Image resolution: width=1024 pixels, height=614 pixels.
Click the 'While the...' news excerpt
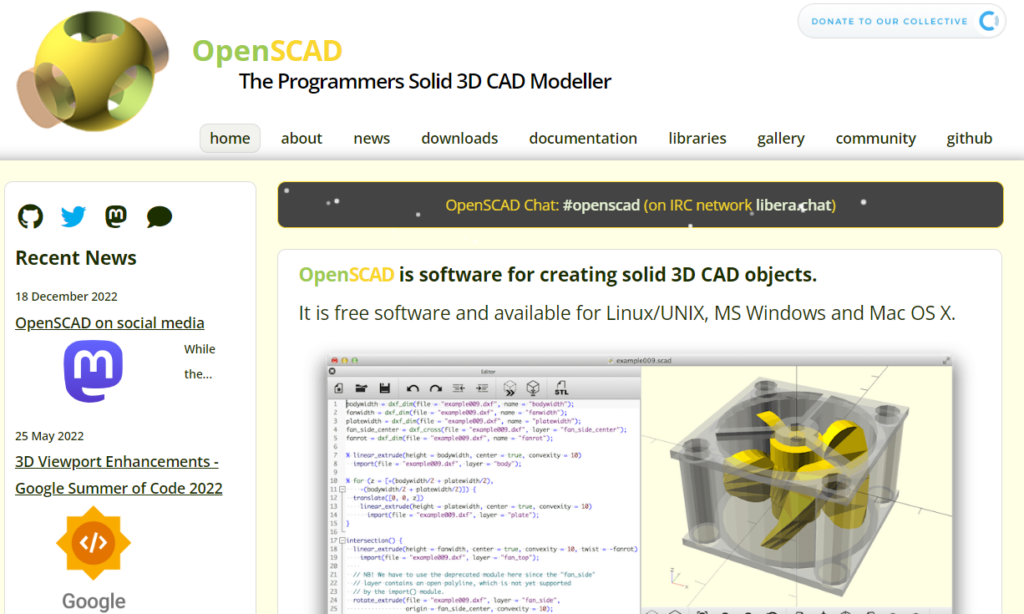click(x=199, y=362)
